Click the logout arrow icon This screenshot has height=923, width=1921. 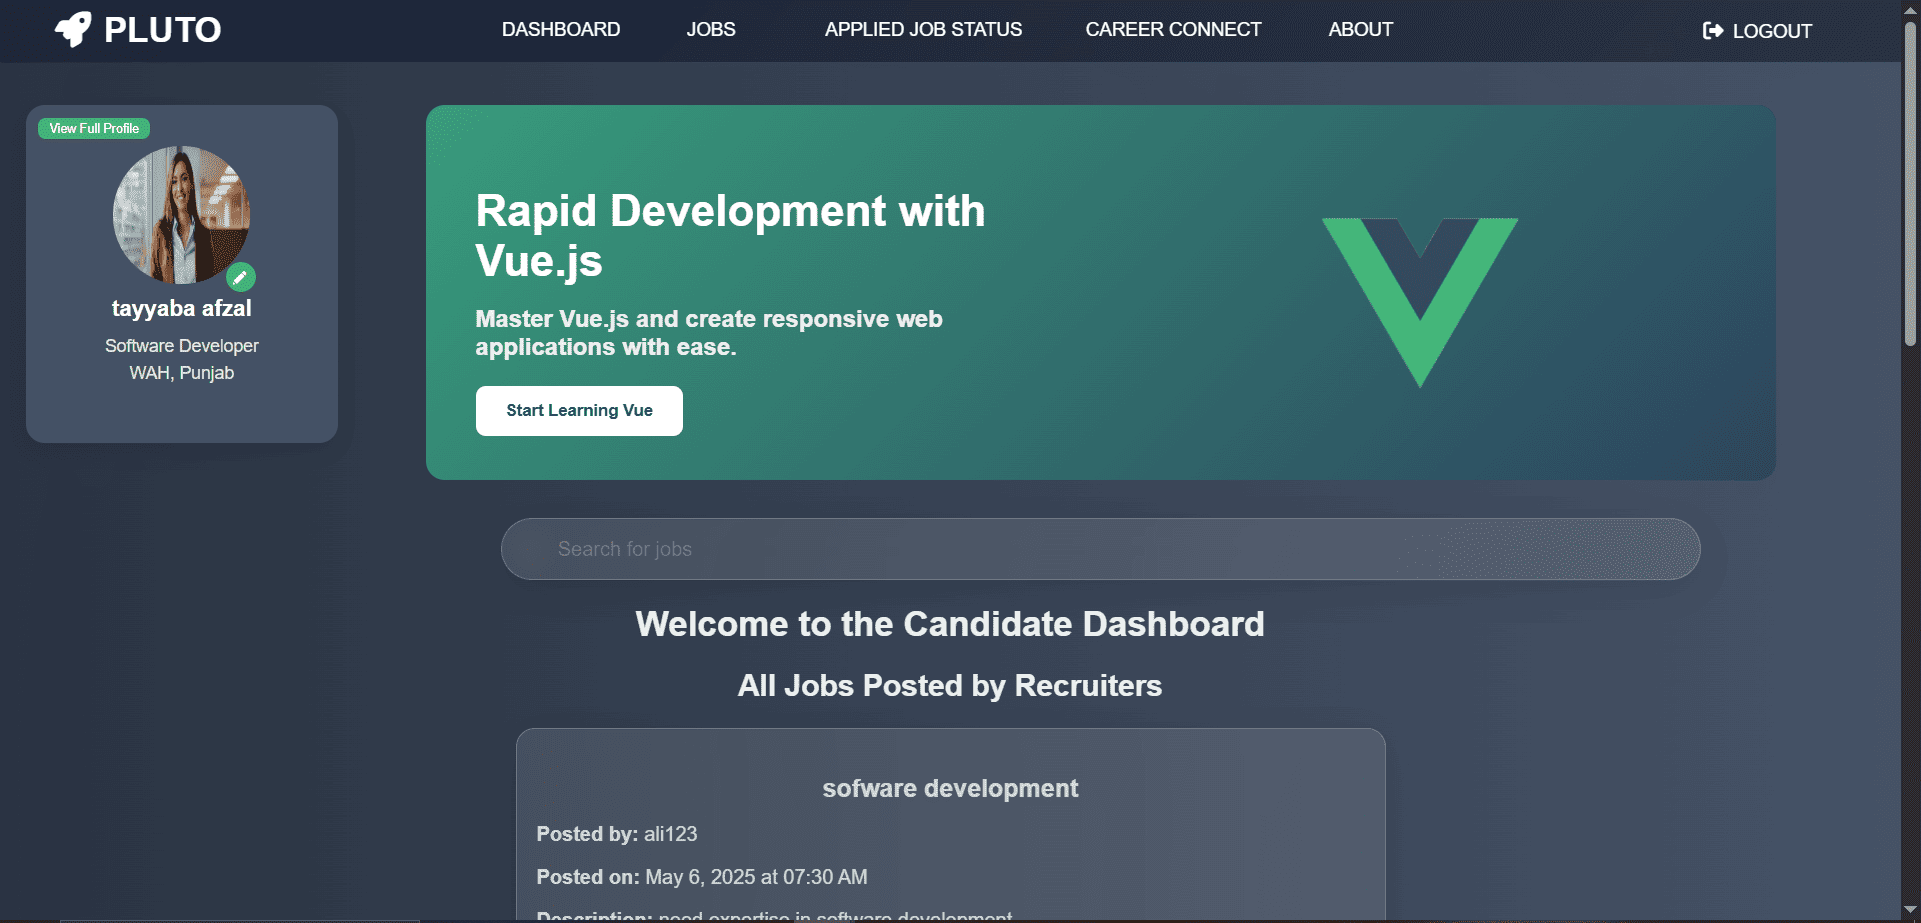click(1712, 31)
